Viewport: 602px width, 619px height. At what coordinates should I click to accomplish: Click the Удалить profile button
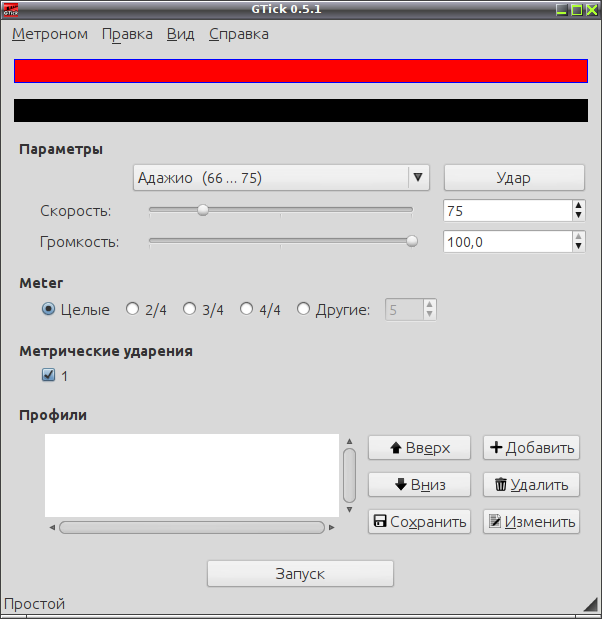click(x=531, y=484)
